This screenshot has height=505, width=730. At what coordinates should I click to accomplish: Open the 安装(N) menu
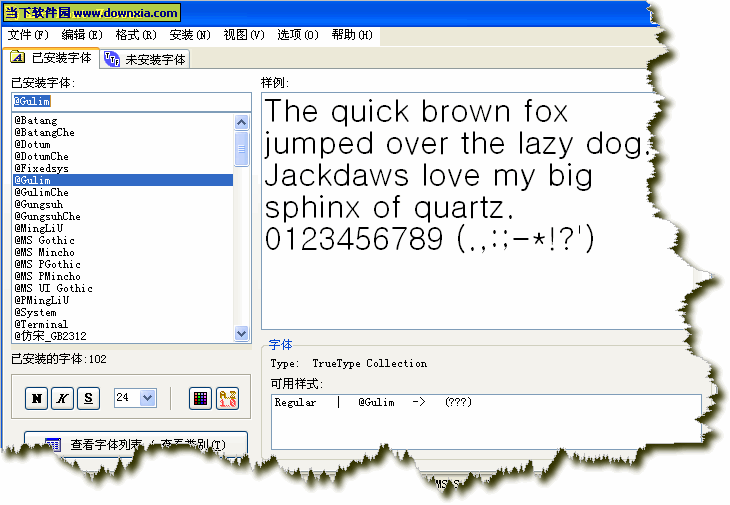click(x=190, y=35)
